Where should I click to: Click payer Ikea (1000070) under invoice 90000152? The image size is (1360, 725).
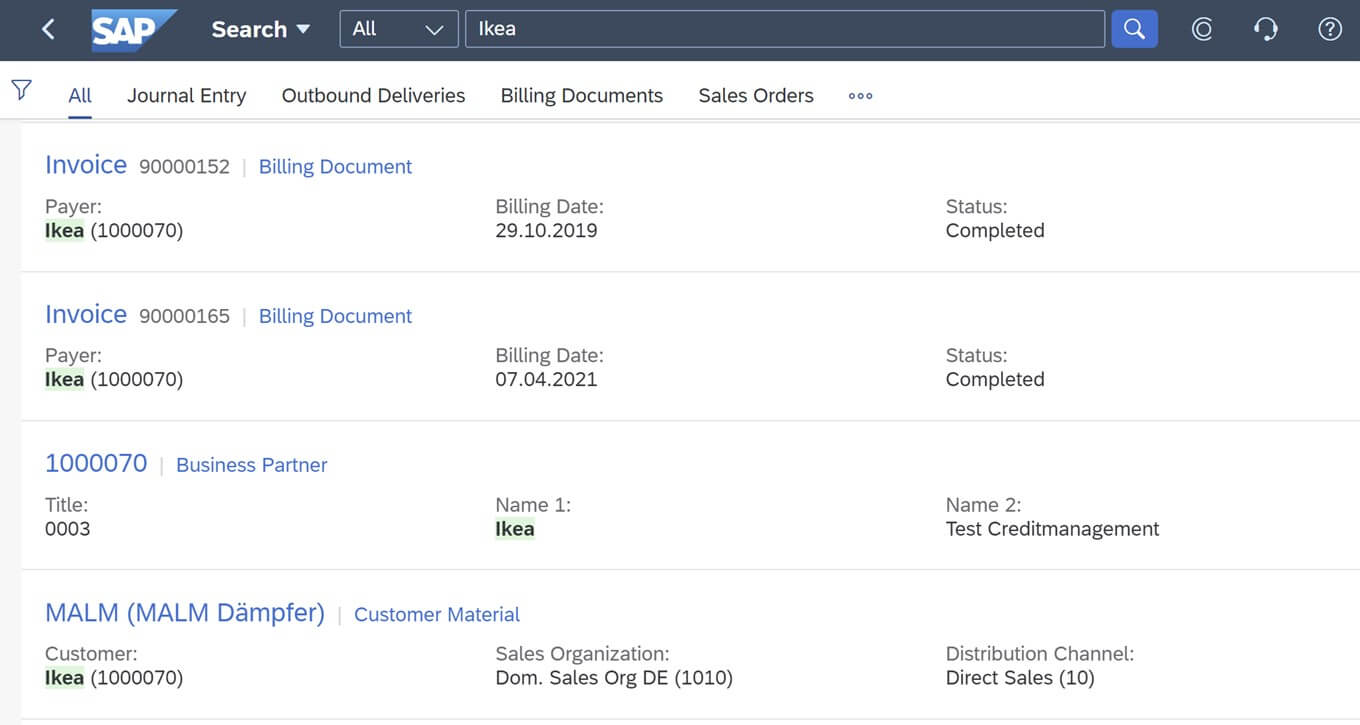[114, 231]
